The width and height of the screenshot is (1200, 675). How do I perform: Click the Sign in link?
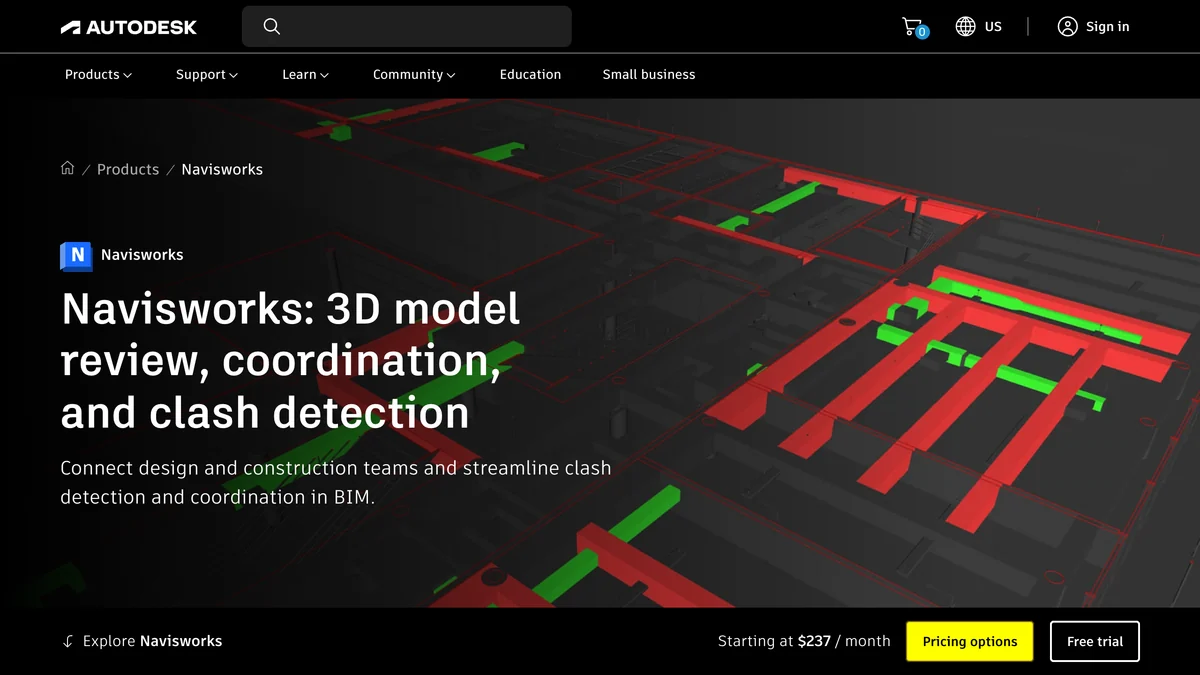[x=1107, y=27]
